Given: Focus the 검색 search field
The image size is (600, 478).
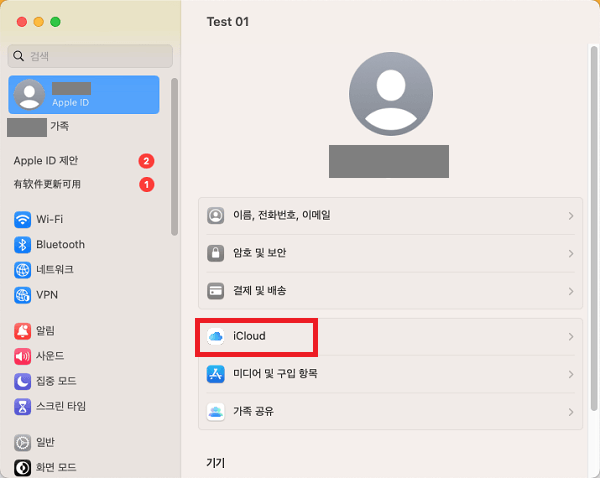Looking at the screenshot, I should coord(90,56).
